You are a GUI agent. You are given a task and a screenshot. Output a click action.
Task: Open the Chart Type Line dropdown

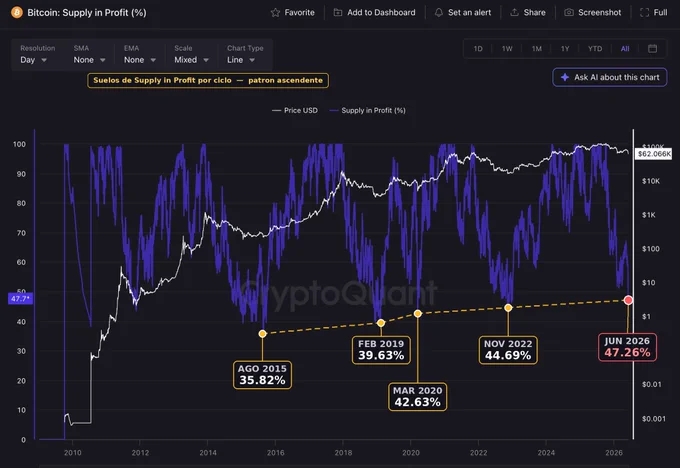pos(241,60)
